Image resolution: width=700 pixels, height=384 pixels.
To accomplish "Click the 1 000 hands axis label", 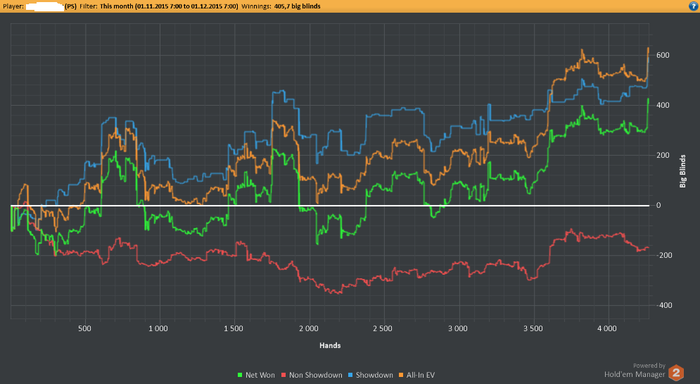I will pyautogui.click(x=158, y=329).
